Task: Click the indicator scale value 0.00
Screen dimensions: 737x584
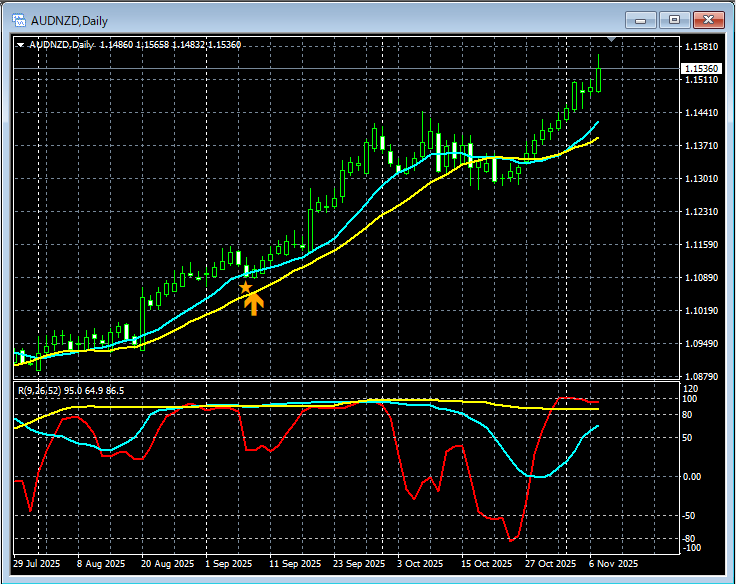Action: click(x=692, y=476)
